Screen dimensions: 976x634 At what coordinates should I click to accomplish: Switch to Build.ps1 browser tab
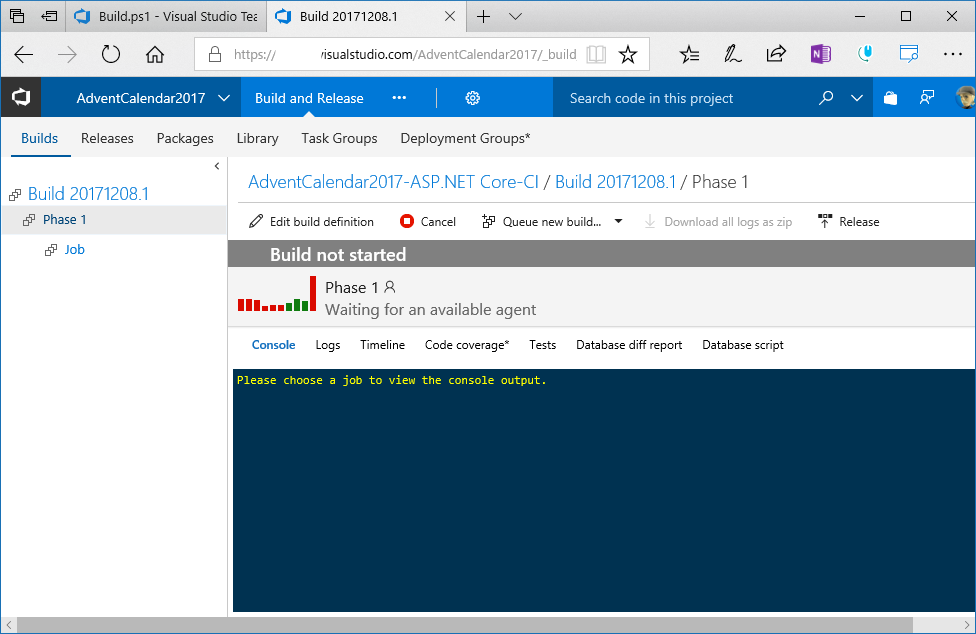pyautogui.click(x=166, y=17)
